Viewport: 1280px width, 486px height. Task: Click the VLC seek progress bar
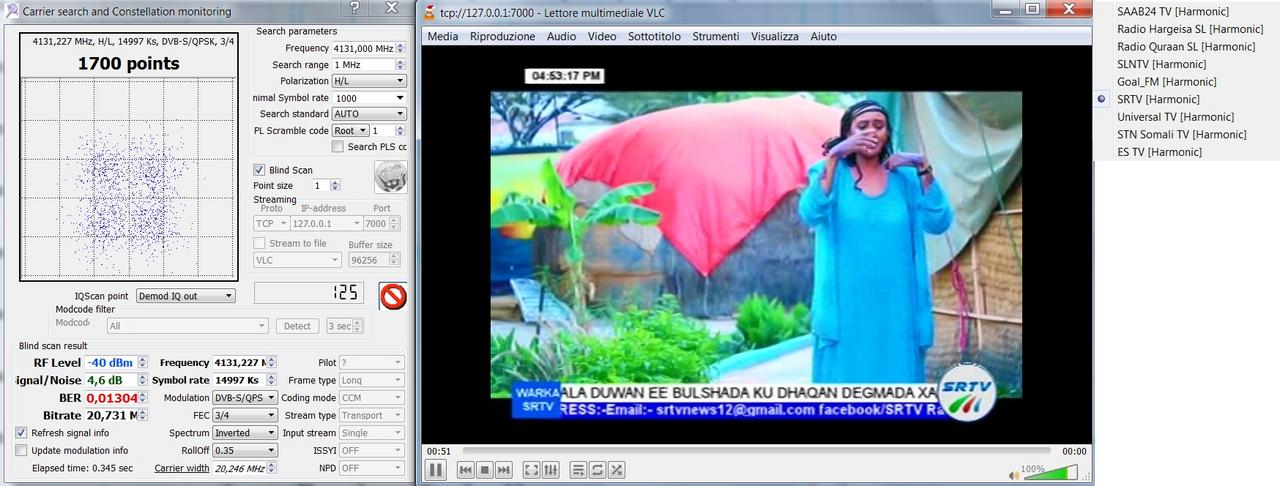click(x=757, y=451)
